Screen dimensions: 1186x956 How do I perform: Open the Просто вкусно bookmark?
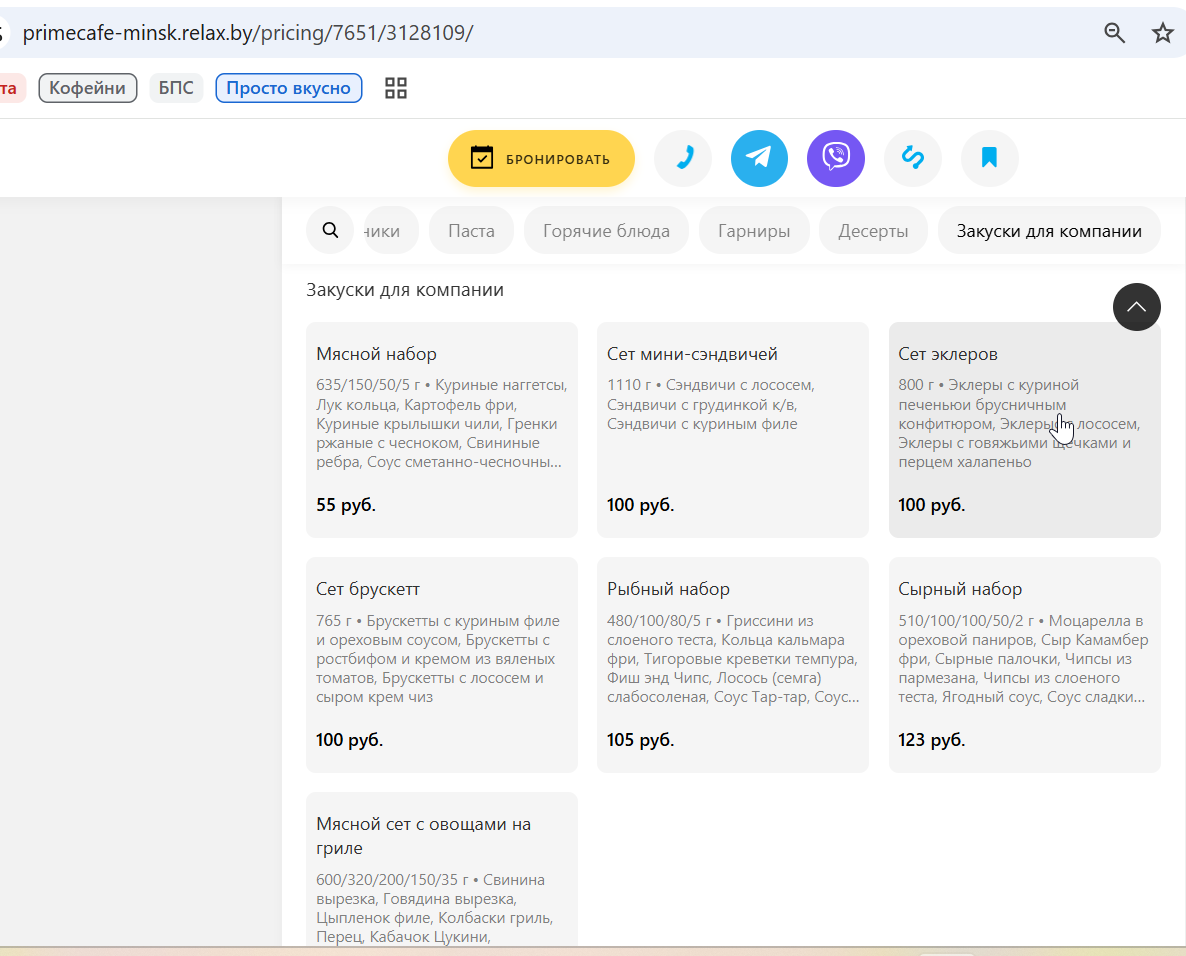(x=289, y=88)
